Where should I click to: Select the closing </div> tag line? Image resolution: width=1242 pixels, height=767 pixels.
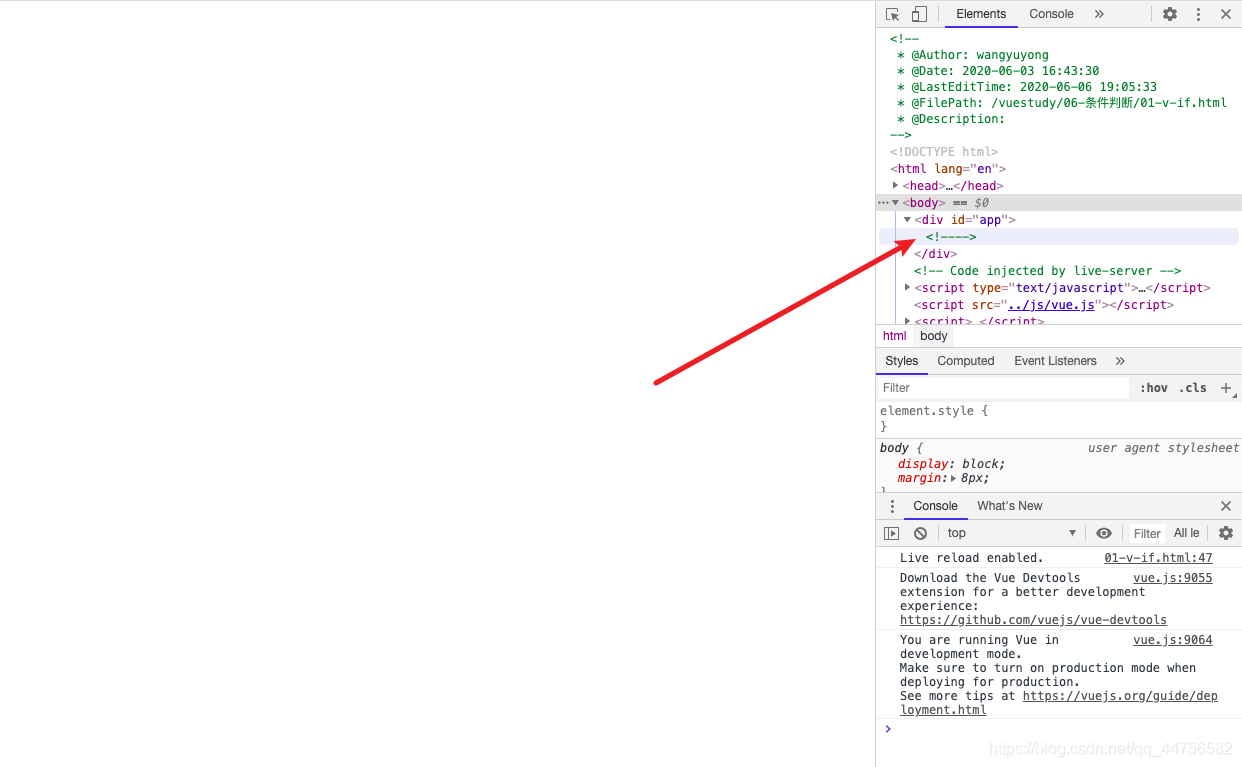(x=935, y=254)
